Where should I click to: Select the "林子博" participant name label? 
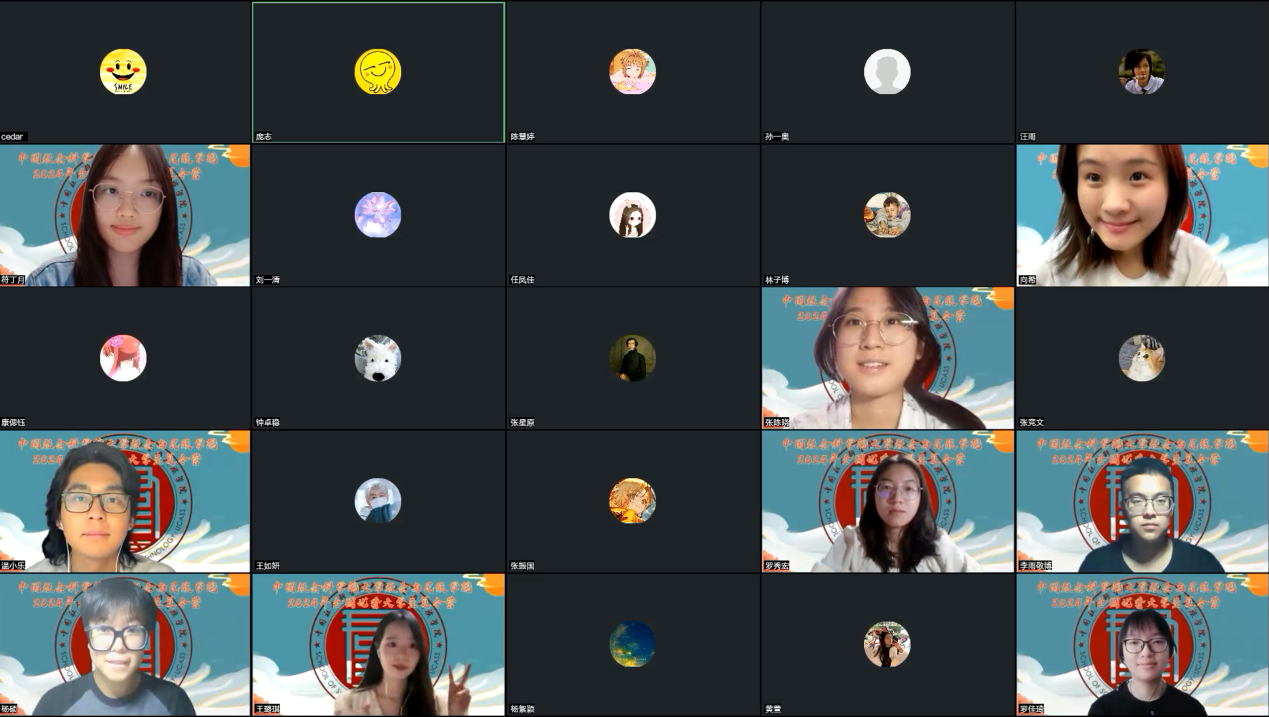777,280
